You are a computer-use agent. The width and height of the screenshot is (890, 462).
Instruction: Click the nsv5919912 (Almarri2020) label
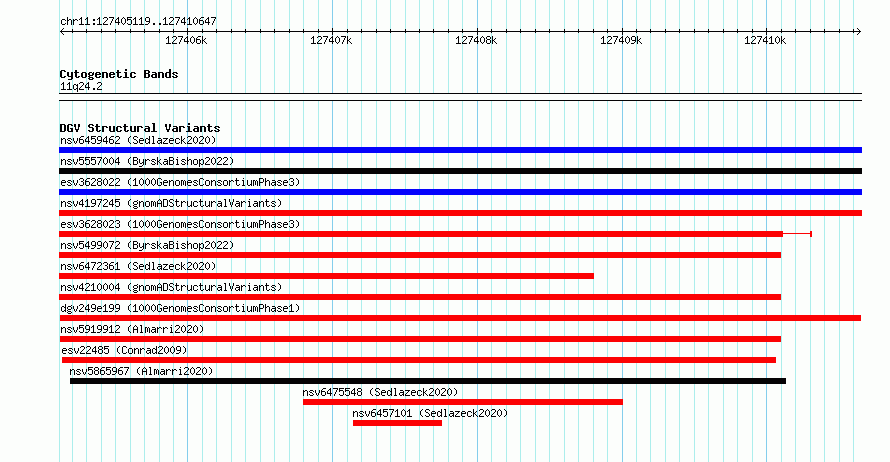pos(132,329)
